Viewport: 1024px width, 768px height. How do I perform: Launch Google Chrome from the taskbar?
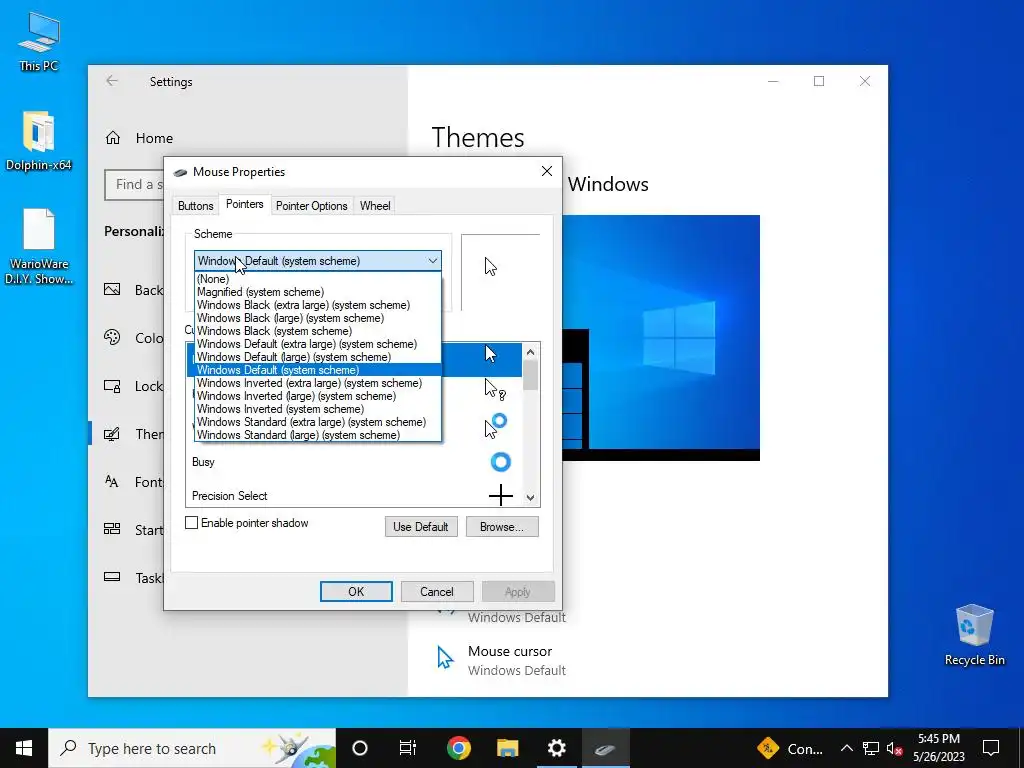[x=458, y=748]
